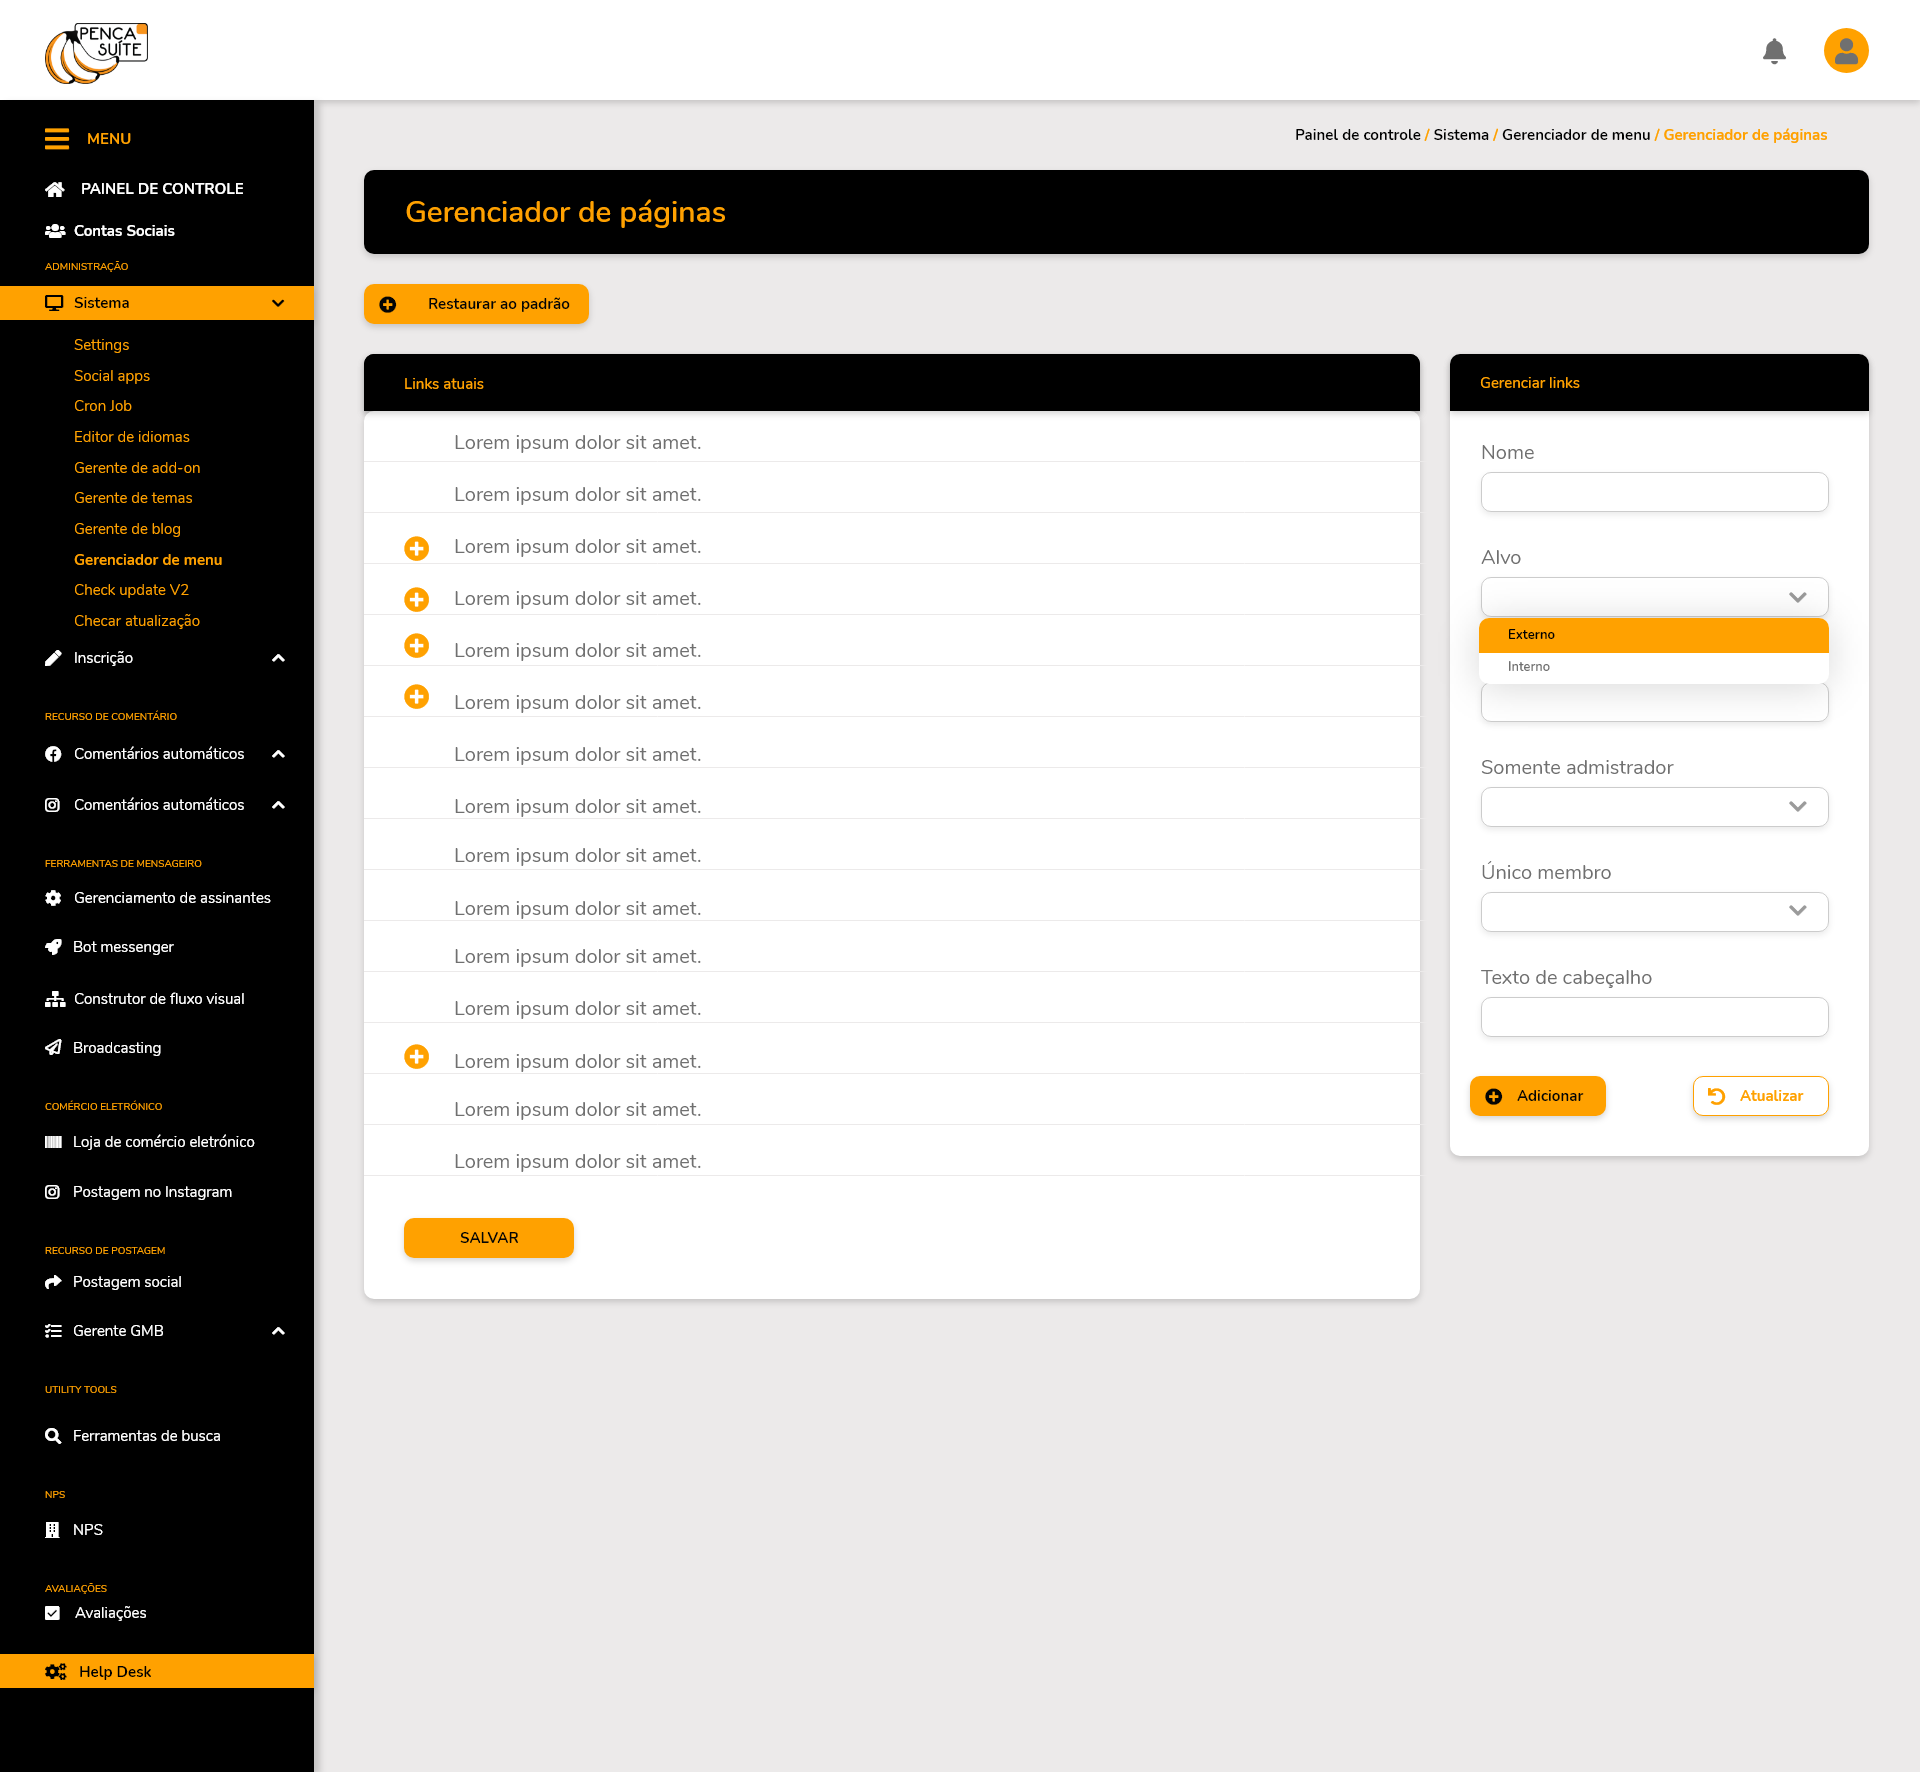Screen dimensions: 1920x1772
Task: Open the Somente admistrador dropdown
Action: tap(1654, 807)
